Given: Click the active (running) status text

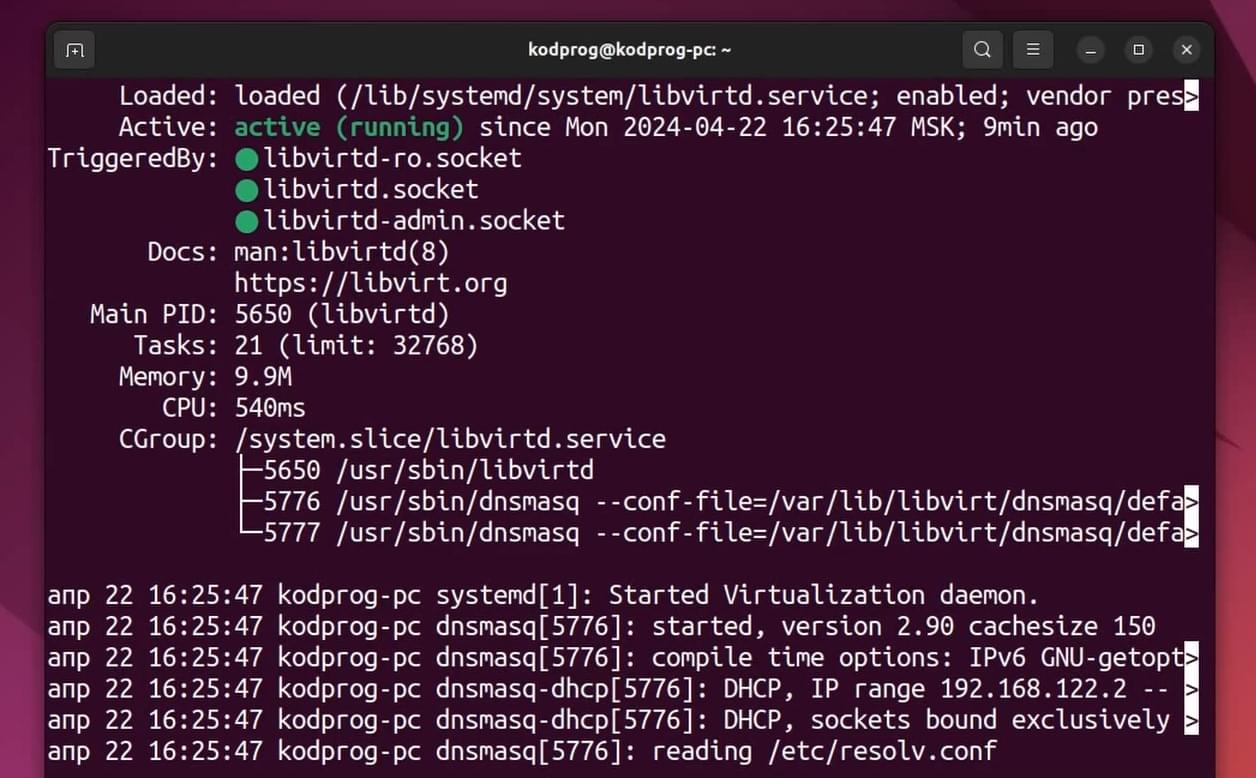Looking at the screenshot, I should (349, 128).
